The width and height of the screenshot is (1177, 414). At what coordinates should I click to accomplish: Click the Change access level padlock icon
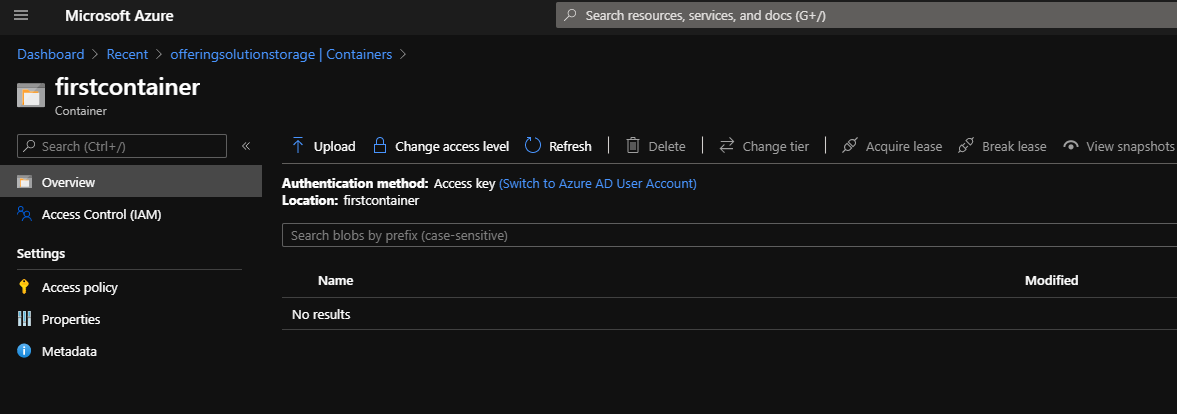point(380,146)
